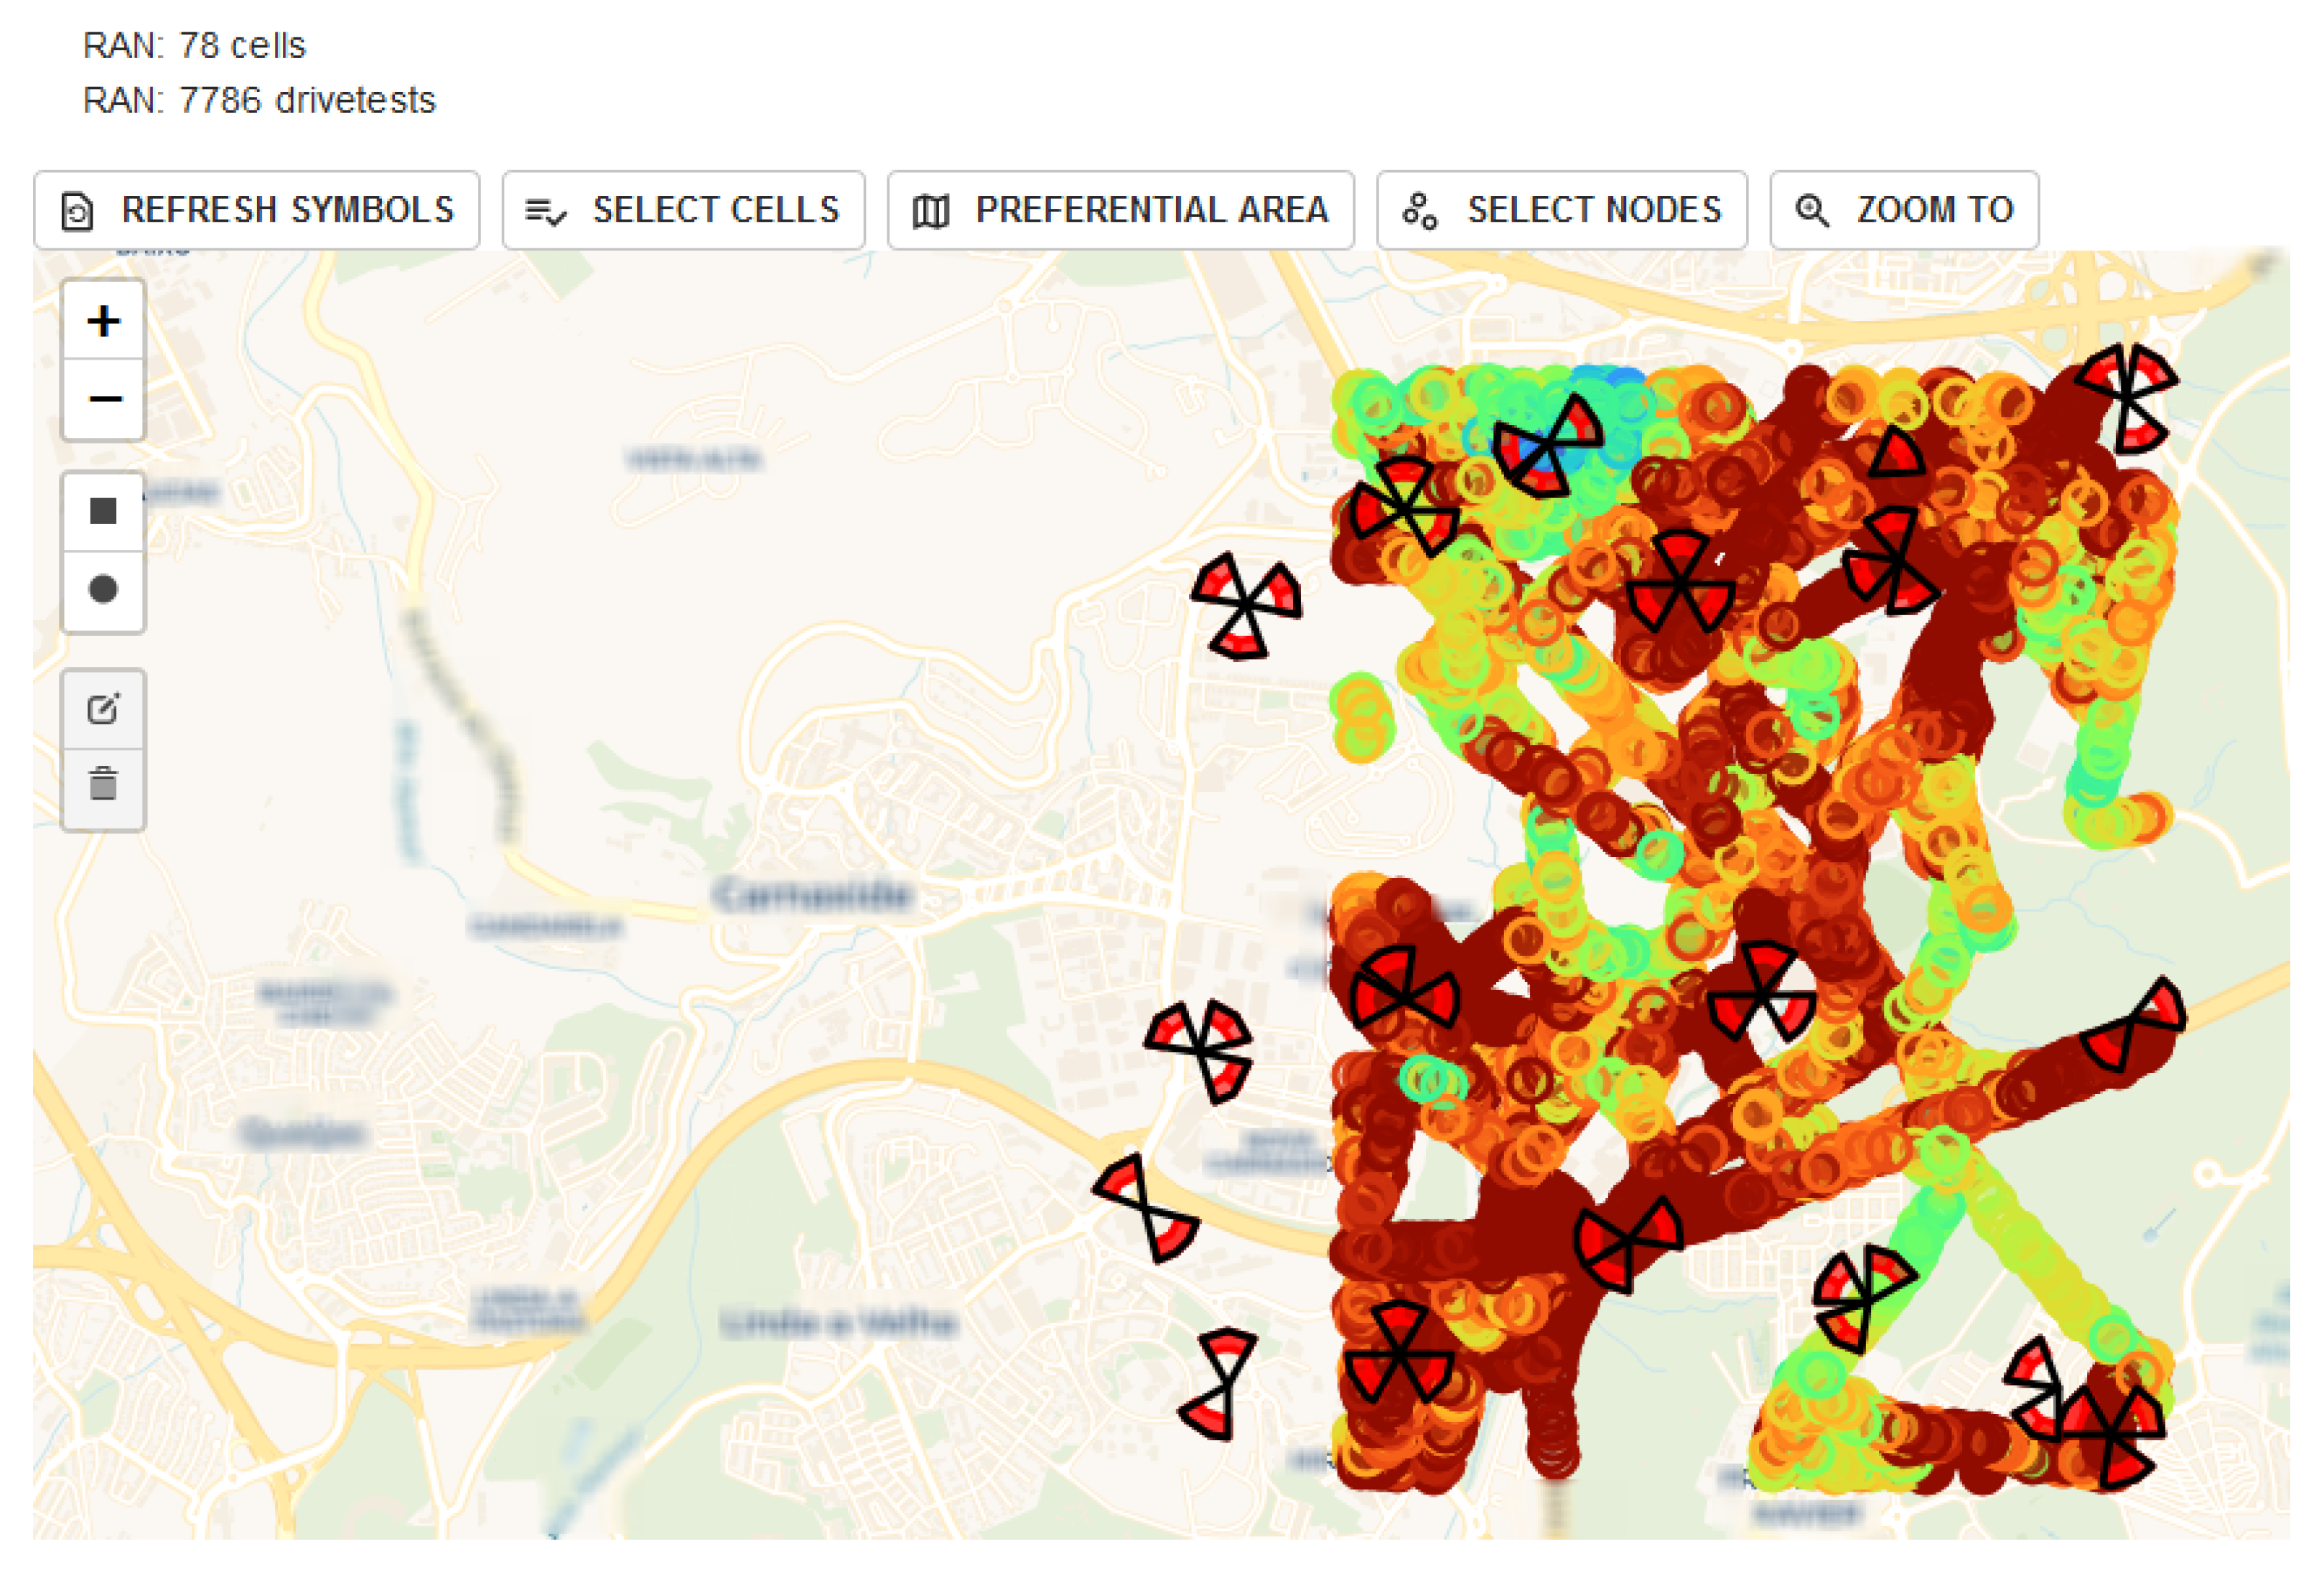
Task: Click the checklist icon in Select Cells
Action: point(545,211)
